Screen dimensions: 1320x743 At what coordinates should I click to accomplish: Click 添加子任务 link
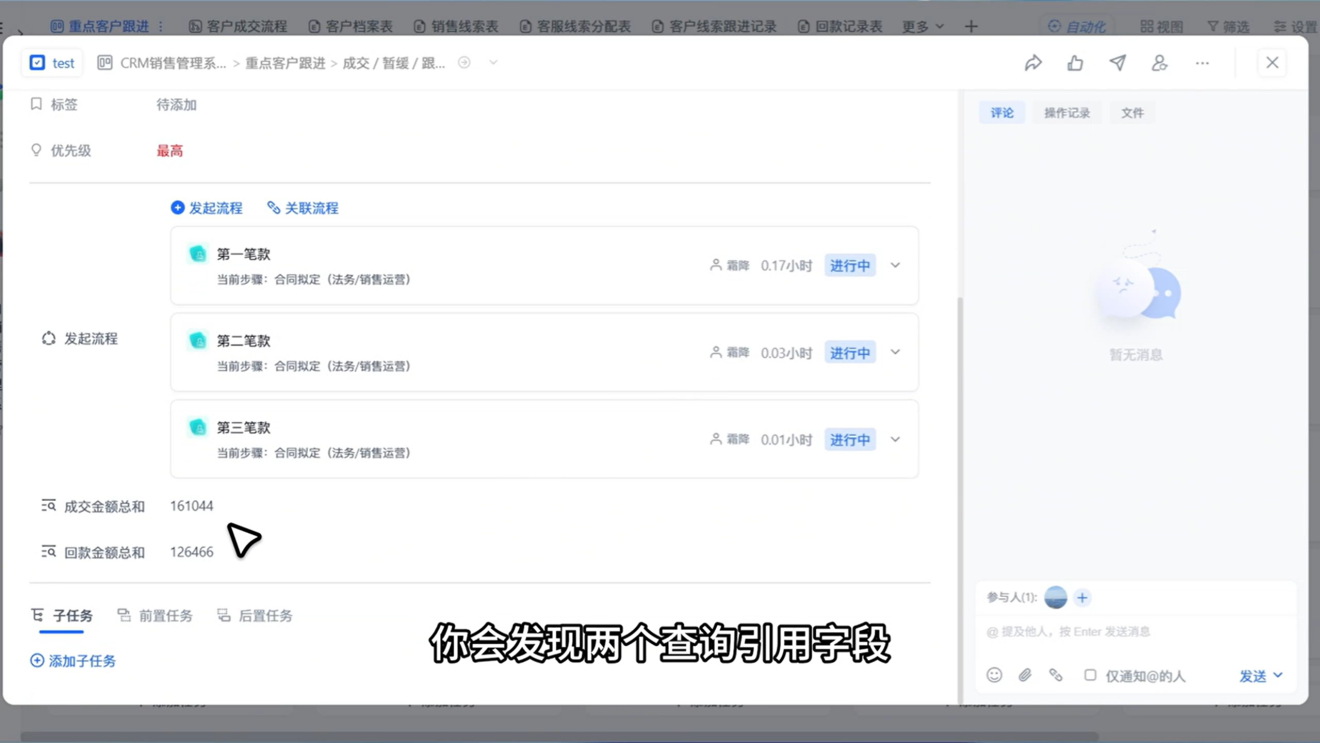(73, 661)
